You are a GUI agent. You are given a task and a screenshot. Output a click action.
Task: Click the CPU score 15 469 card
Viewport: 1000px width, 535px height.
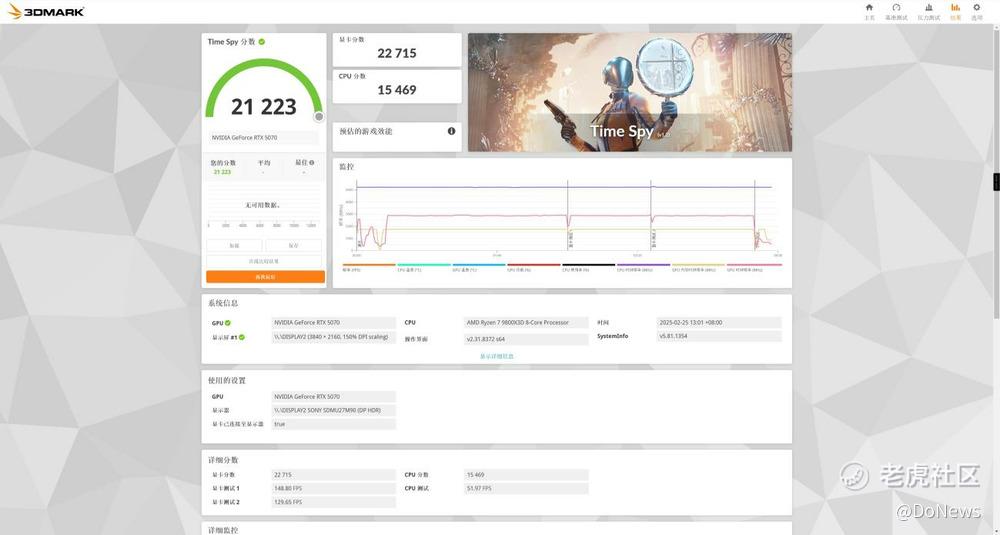[397, 86]
